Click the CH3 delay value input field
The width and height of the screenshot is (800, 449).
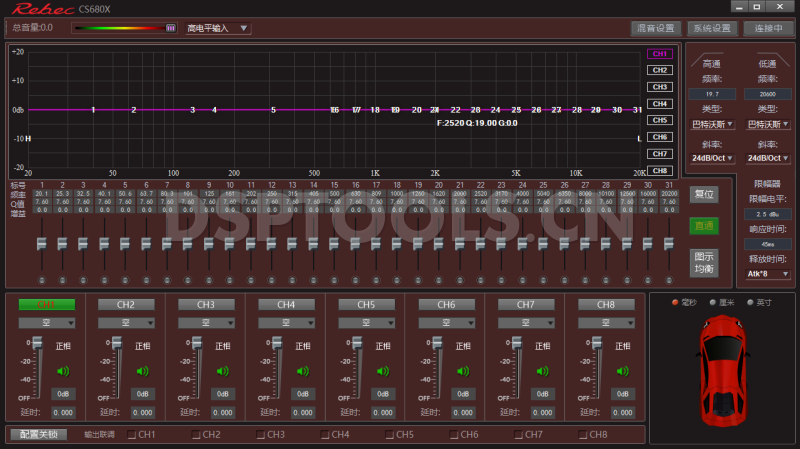click(x=223, y=412)
